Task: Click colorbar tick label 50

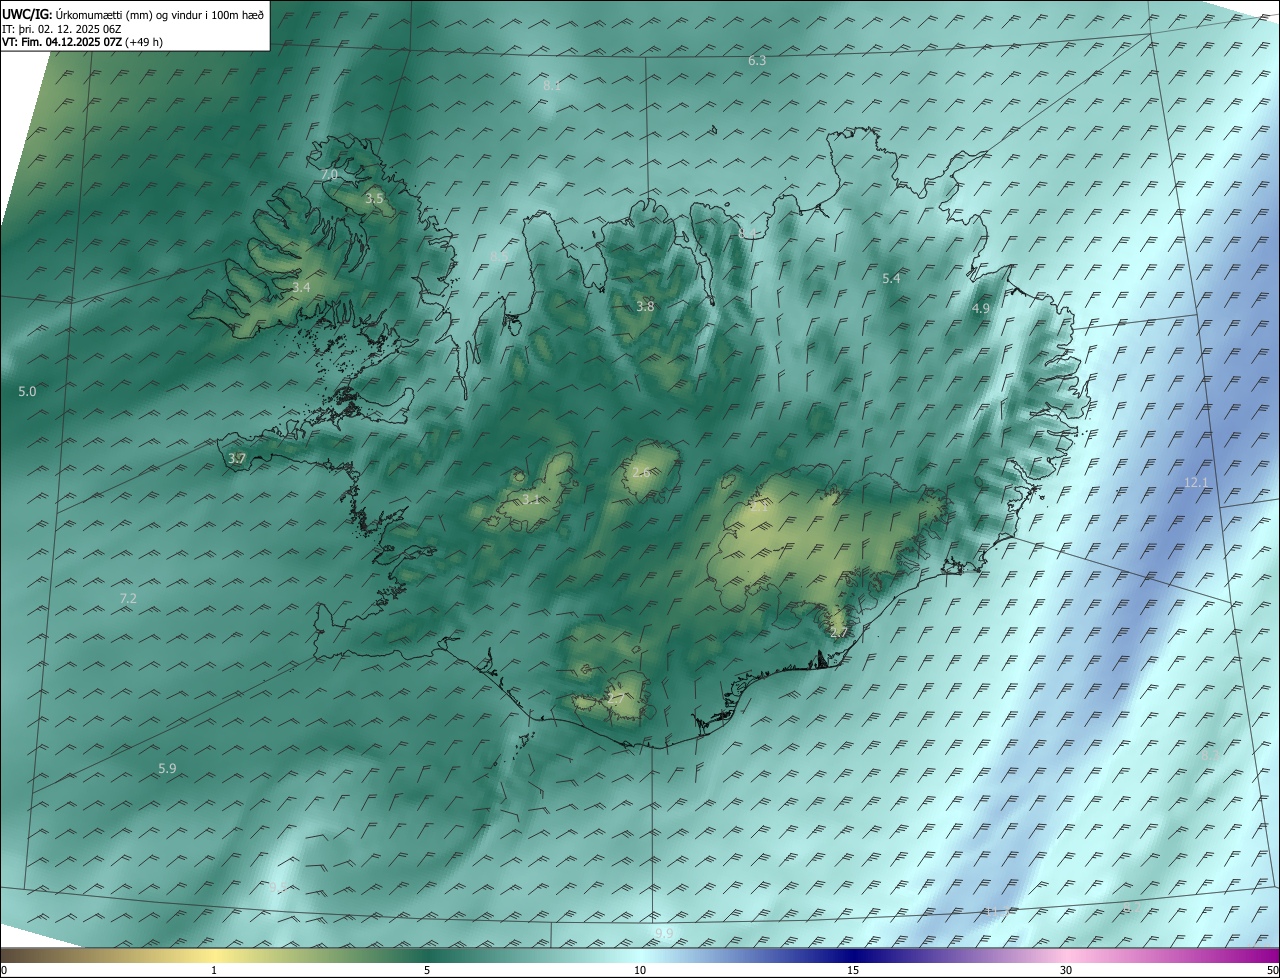Action: (1273, 970)
